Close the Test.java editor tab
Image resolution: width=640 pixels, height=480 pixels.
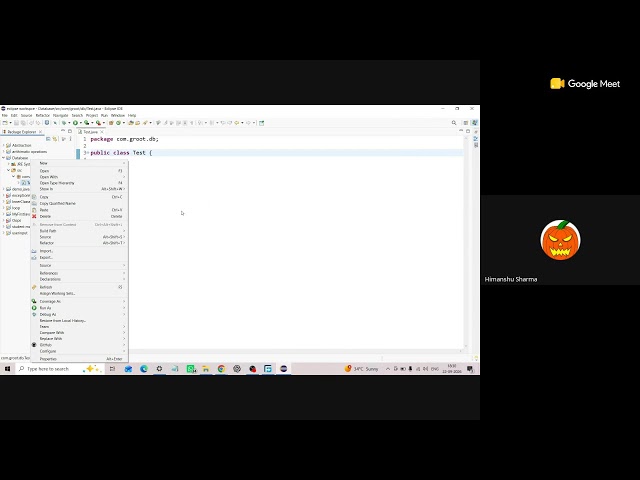point(102,132)
